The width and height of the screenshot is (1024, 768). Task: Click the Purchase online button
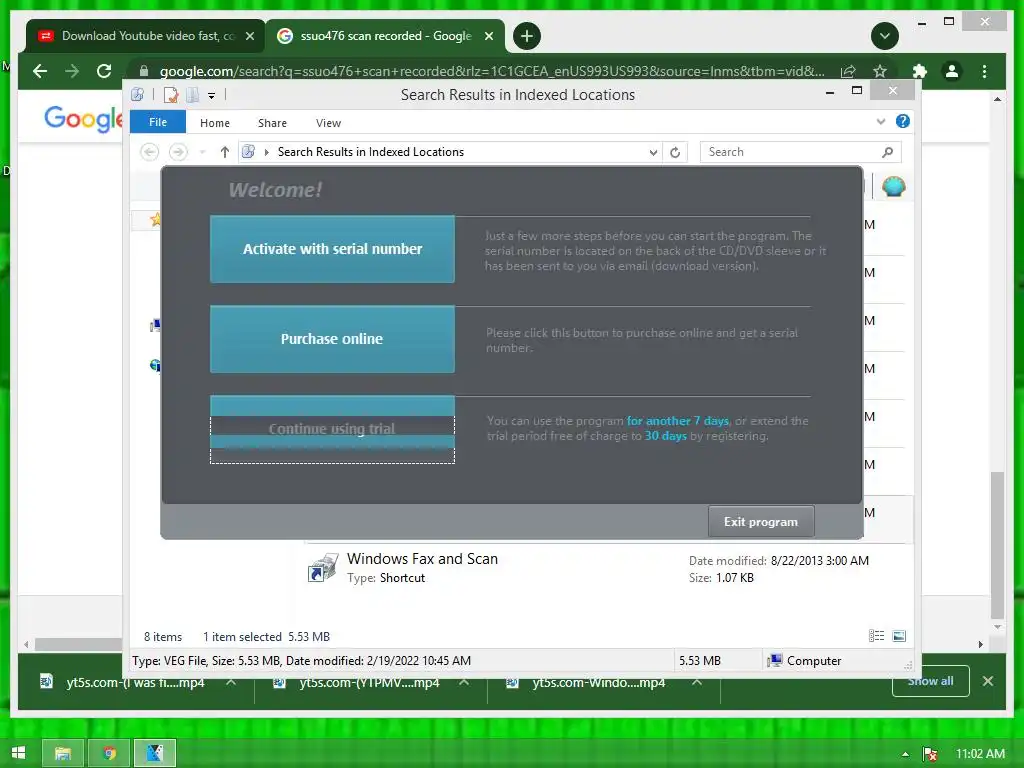[x=332, y=339]
